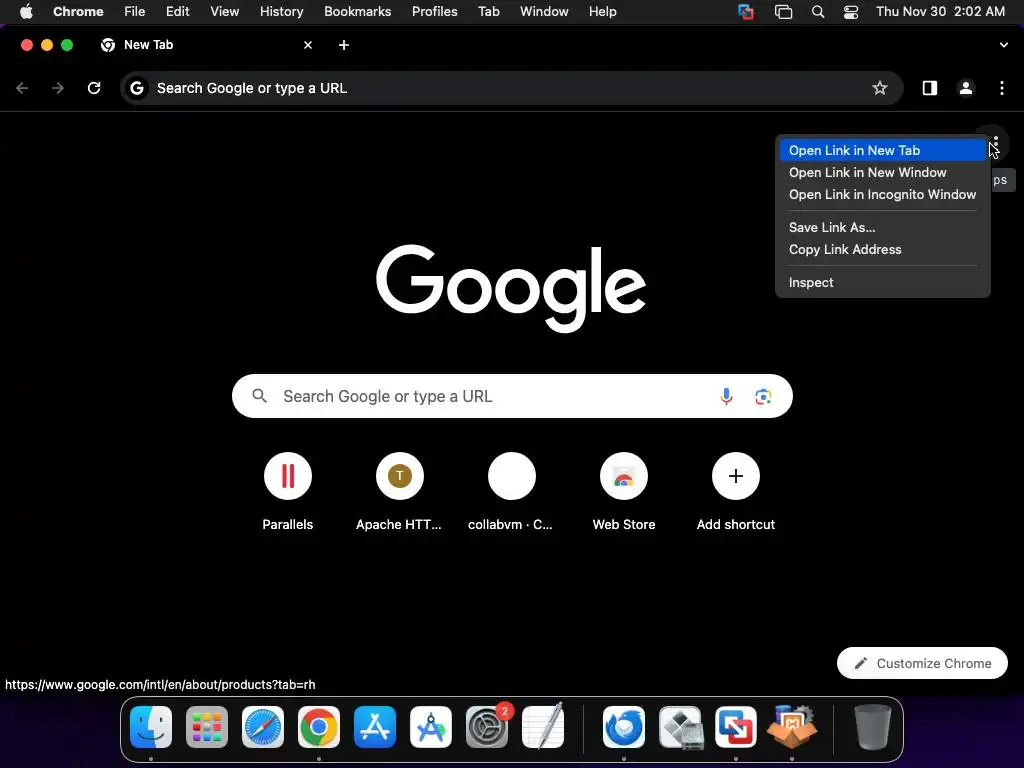
Task: Click the Chrome icon in the Dock
Action: [319, 727]
